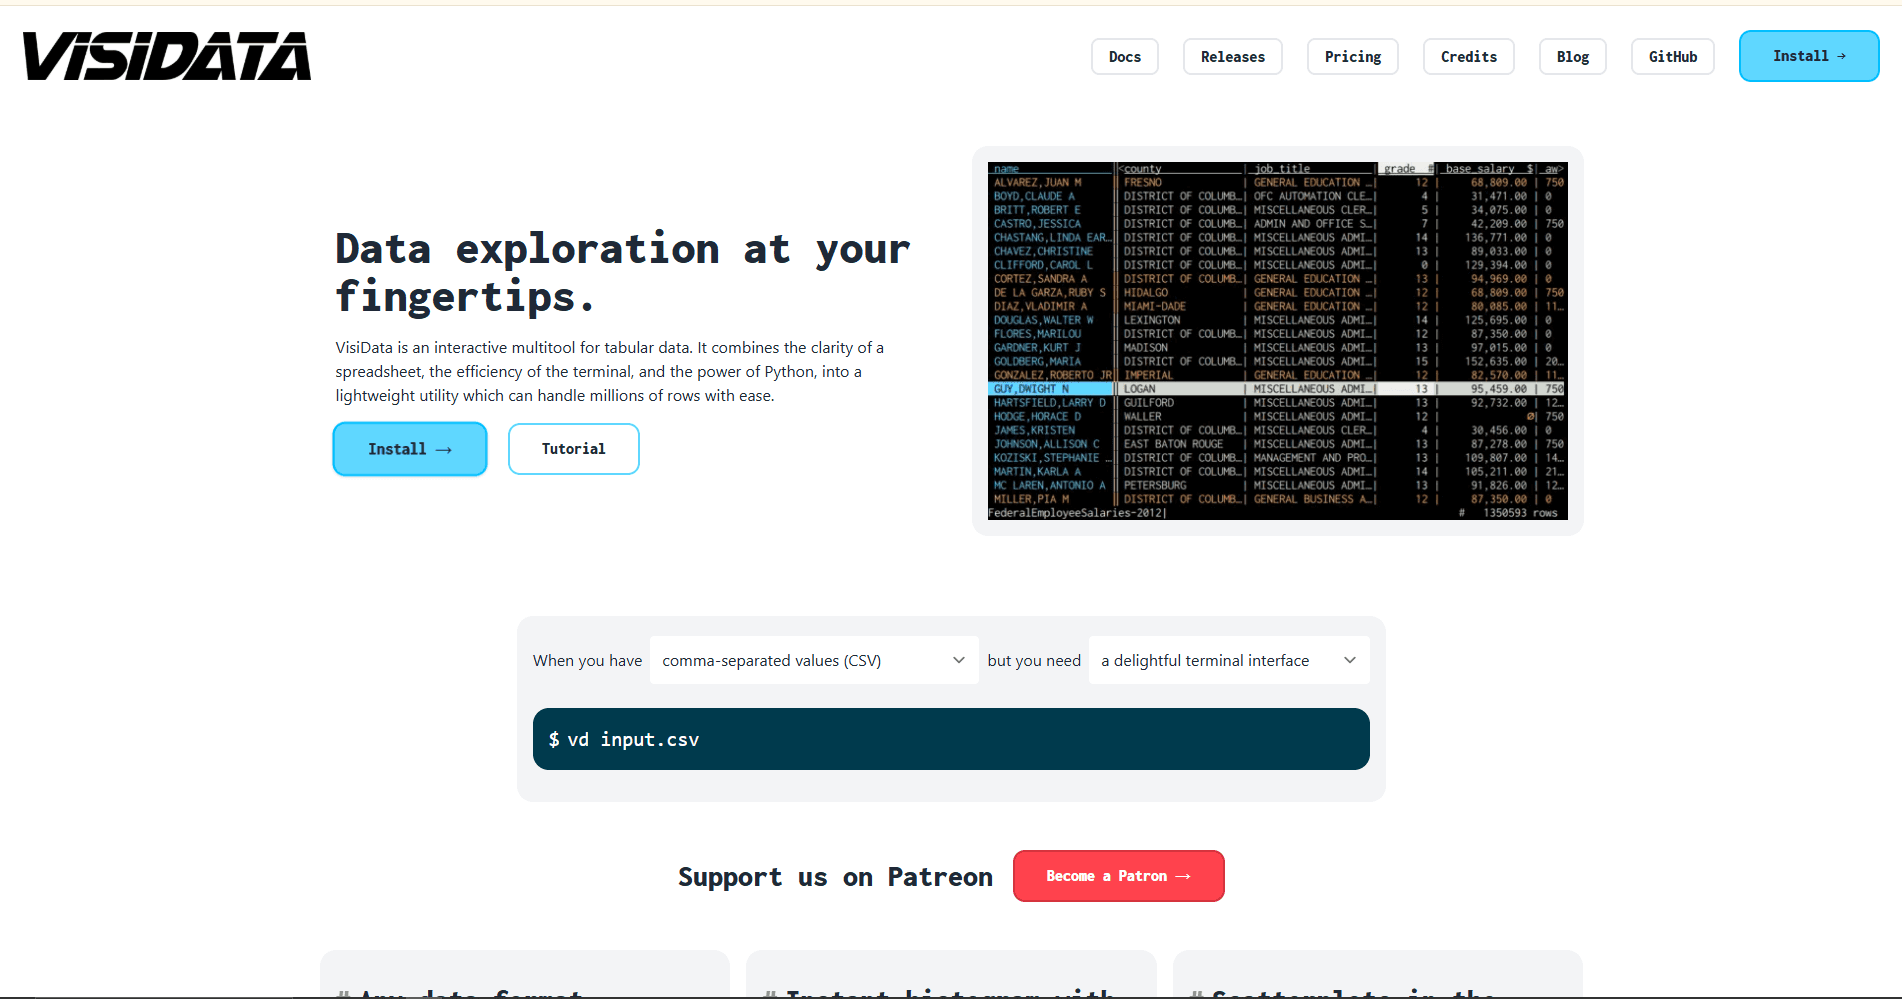Image resolution: width=1902 pixels, height=999 pixels.
Task: Click the VisiData description paragraph
Action: 610,371
